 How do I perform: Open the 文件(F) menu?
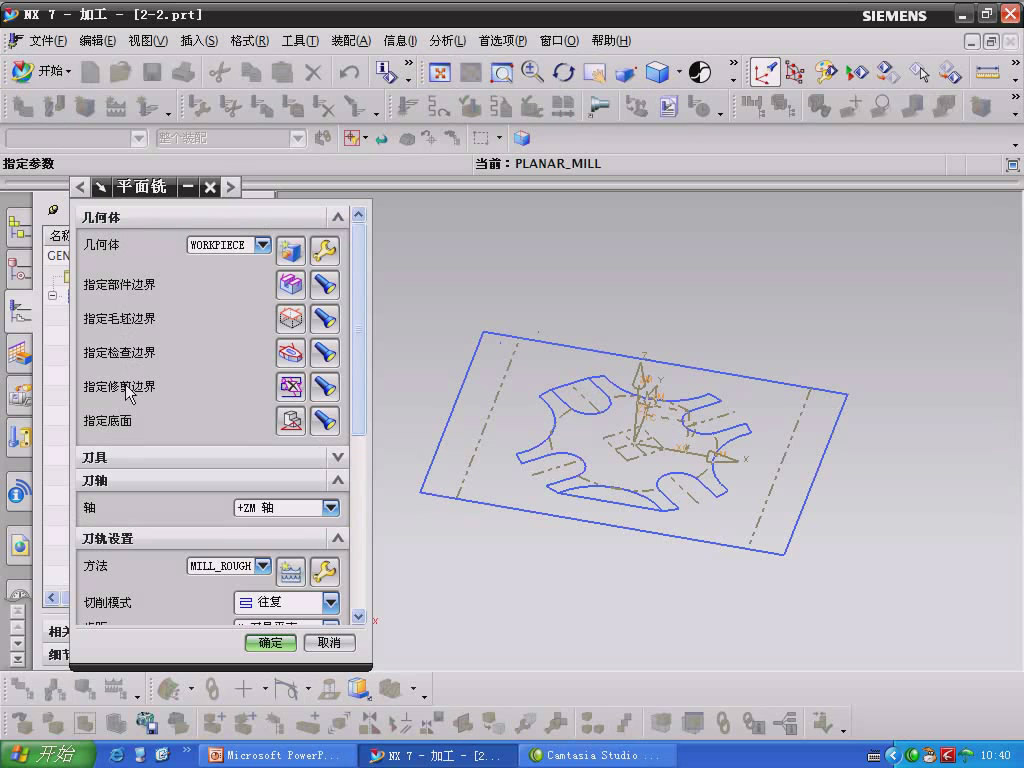point(48,41)
